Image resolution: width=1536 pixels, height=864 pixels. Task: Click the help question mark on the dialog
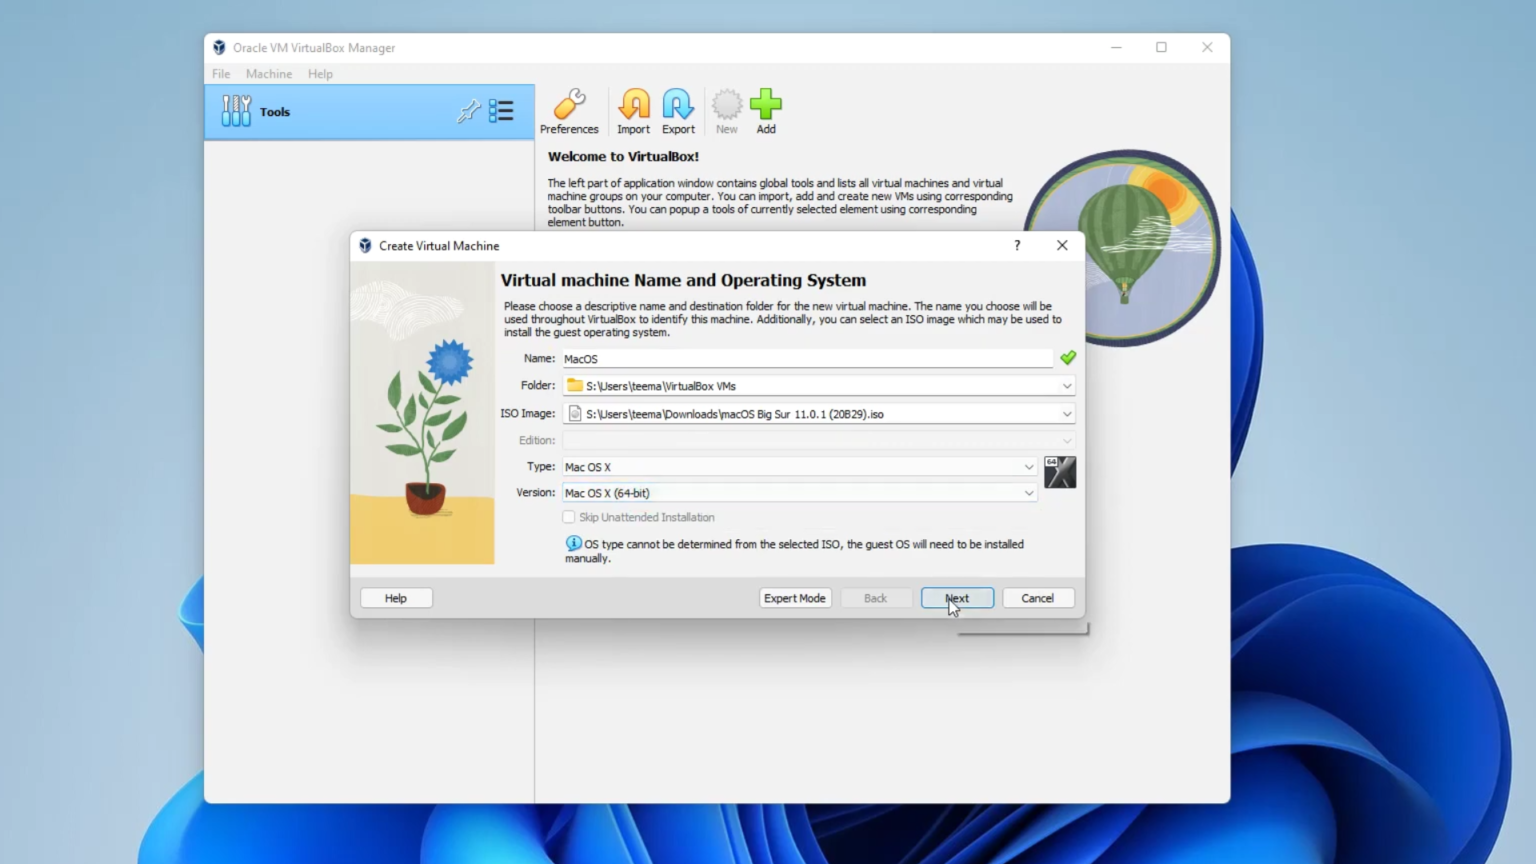pyautogui.click(x=1016, y=245)
